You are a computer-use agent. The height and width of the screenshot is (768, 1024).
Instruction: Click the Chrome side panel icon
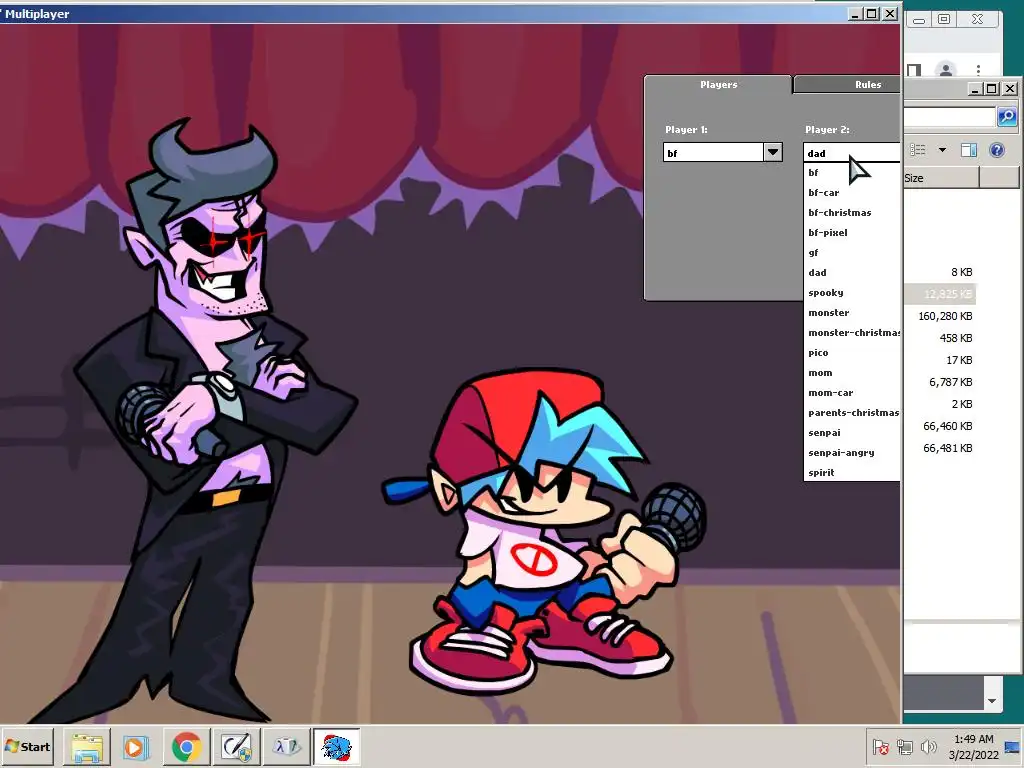[914, 70]
